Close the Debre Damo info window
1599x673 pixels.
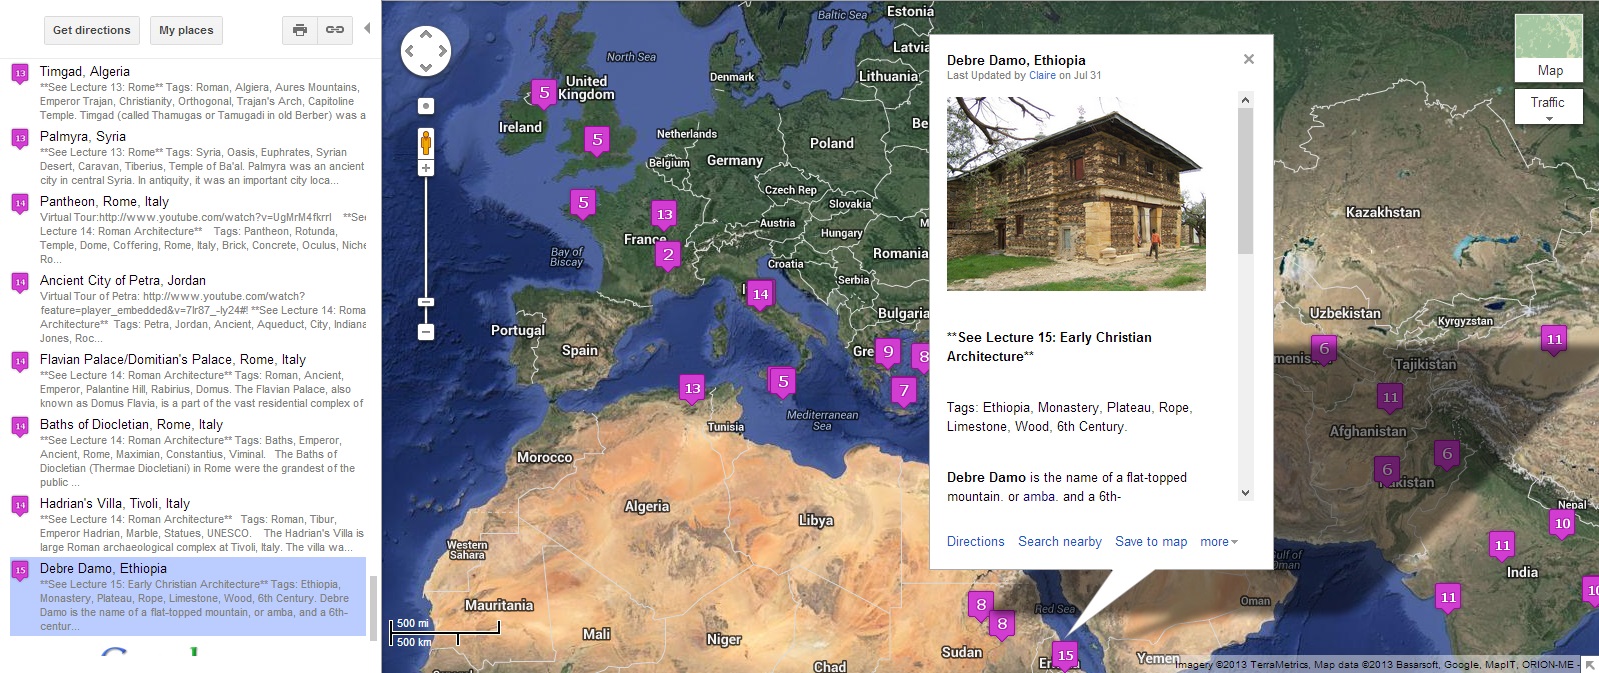(x=1248, y=59)
